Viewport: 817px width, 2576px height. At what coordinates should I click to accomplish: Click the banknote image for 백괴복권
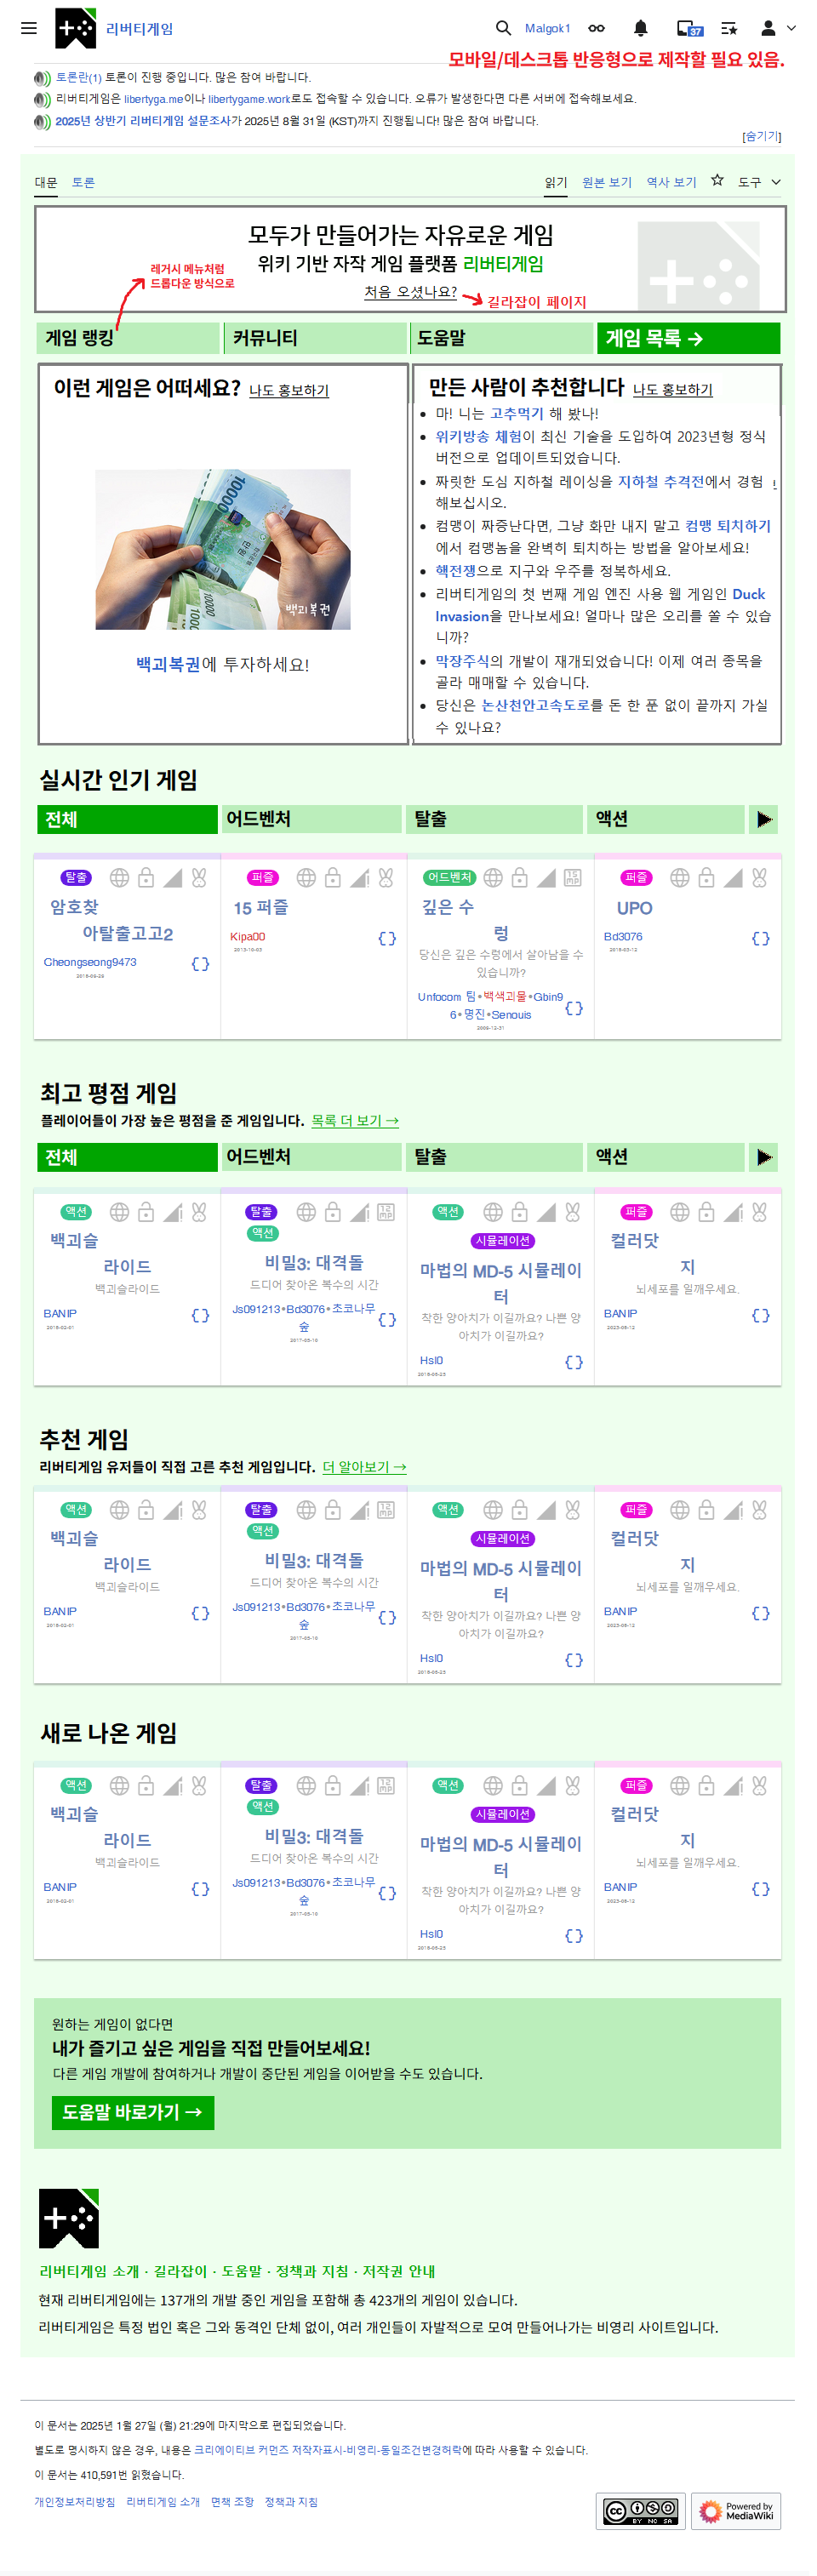tap(222, 549)
